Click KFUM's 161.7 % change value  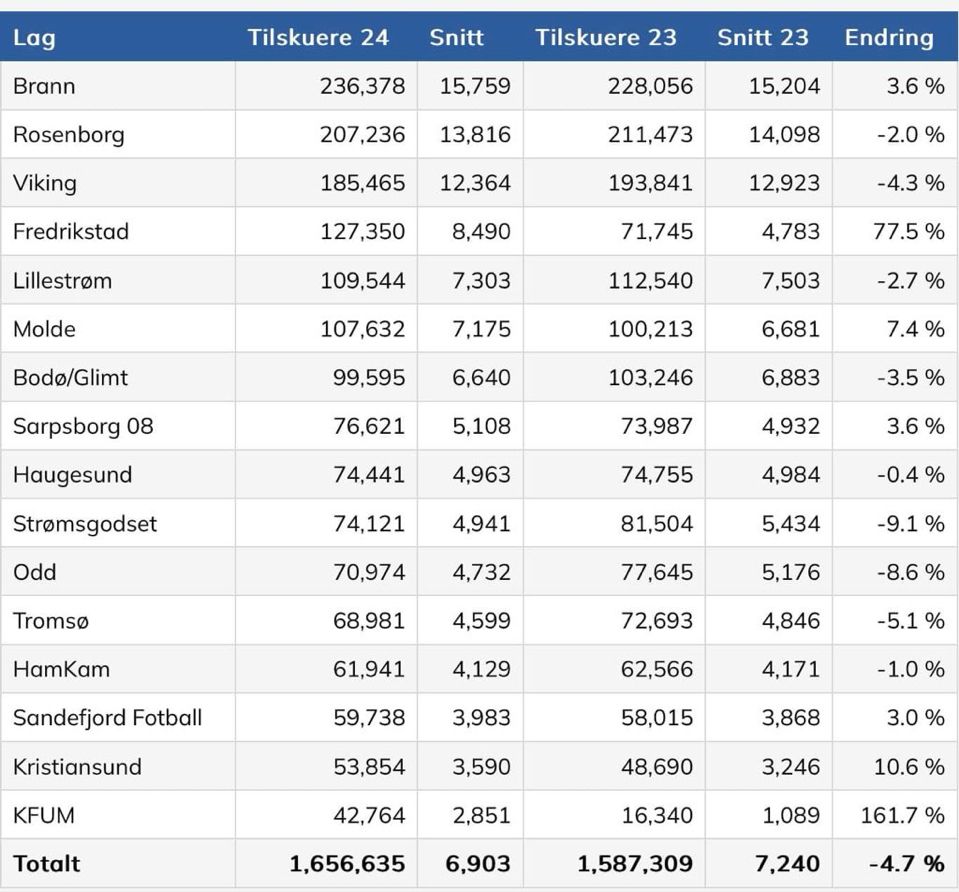point(902,816)
